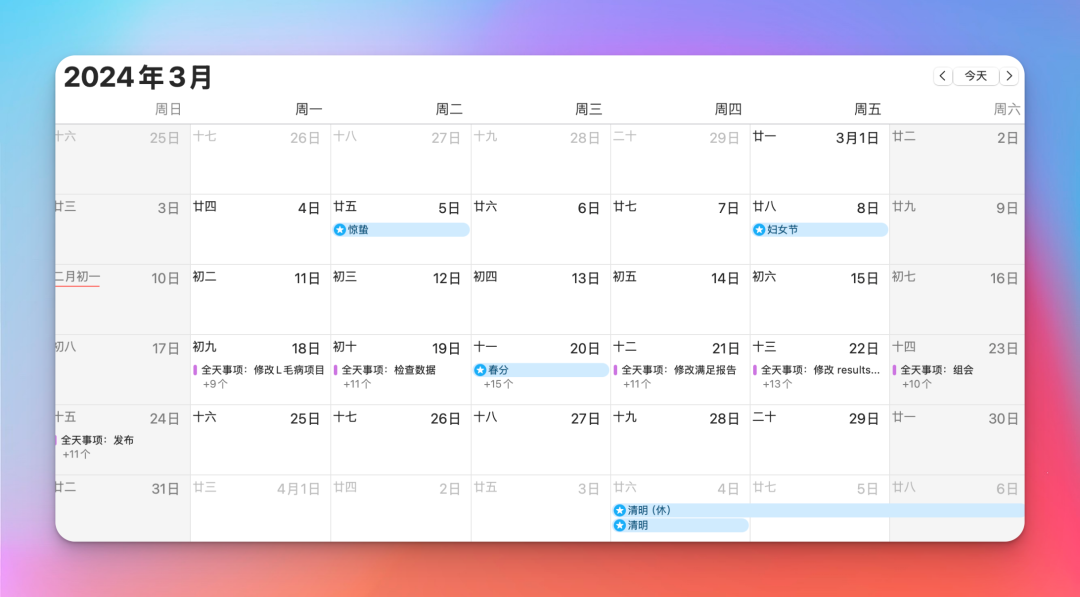Click the star icon on the 妇女节 event
The image size is (1080, 597).
tap(760, 230)
